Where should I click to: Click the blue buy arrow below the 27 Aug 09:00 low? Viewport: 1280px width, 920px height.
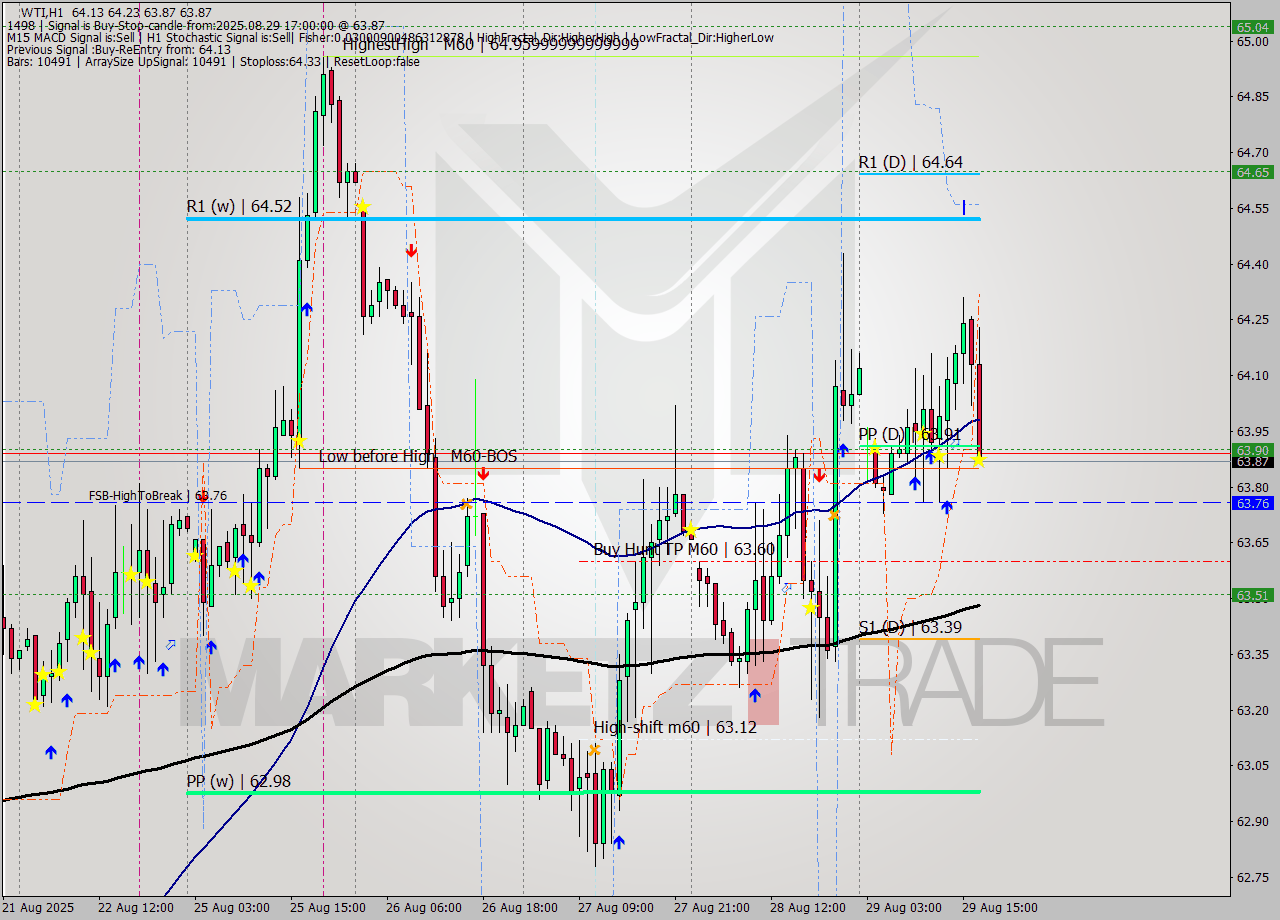(x=618, y=842)
